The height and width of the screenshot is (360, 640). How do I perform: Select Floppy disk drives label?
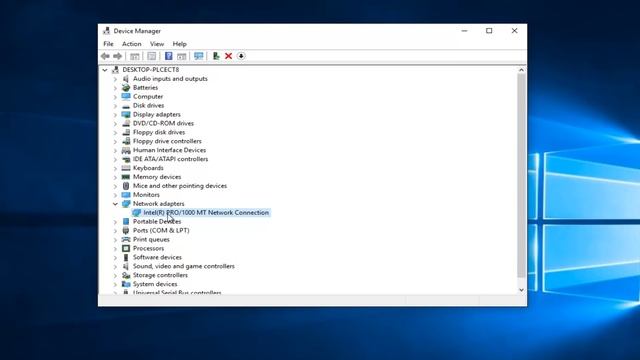[159, 132]
